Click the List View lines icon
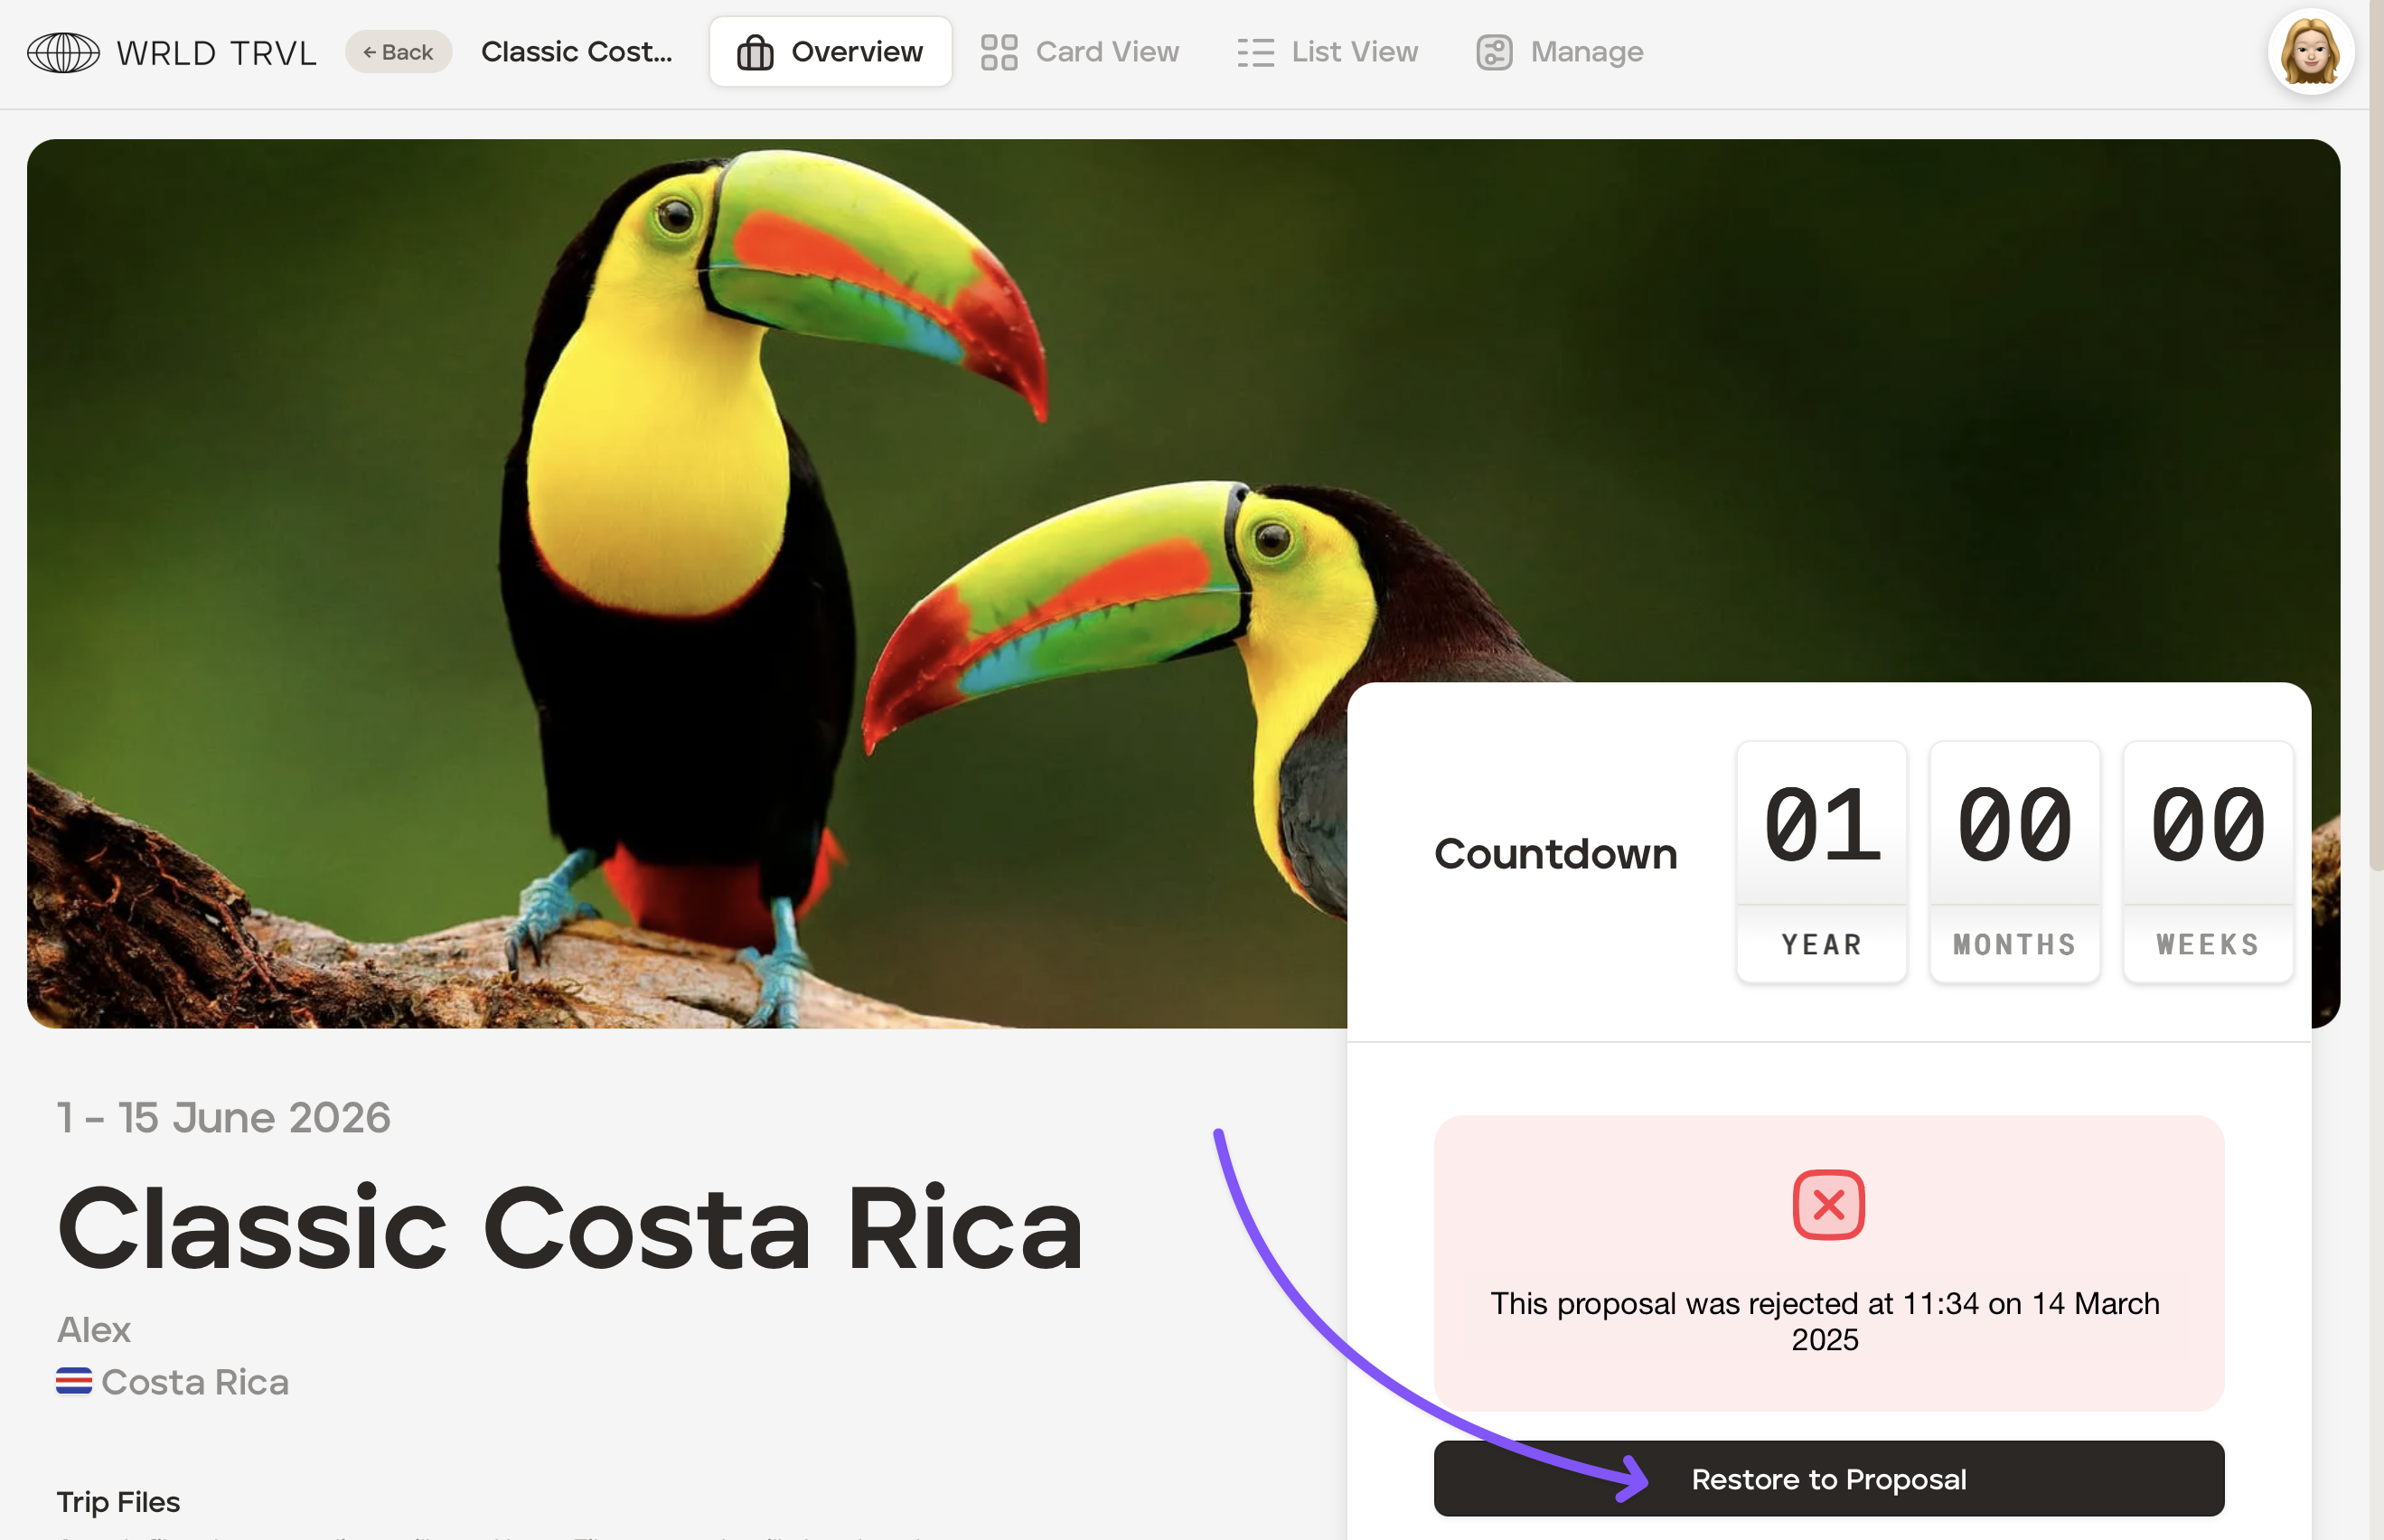The height and width of the screenshot is (1540, 2384). tap(1255, 52)
